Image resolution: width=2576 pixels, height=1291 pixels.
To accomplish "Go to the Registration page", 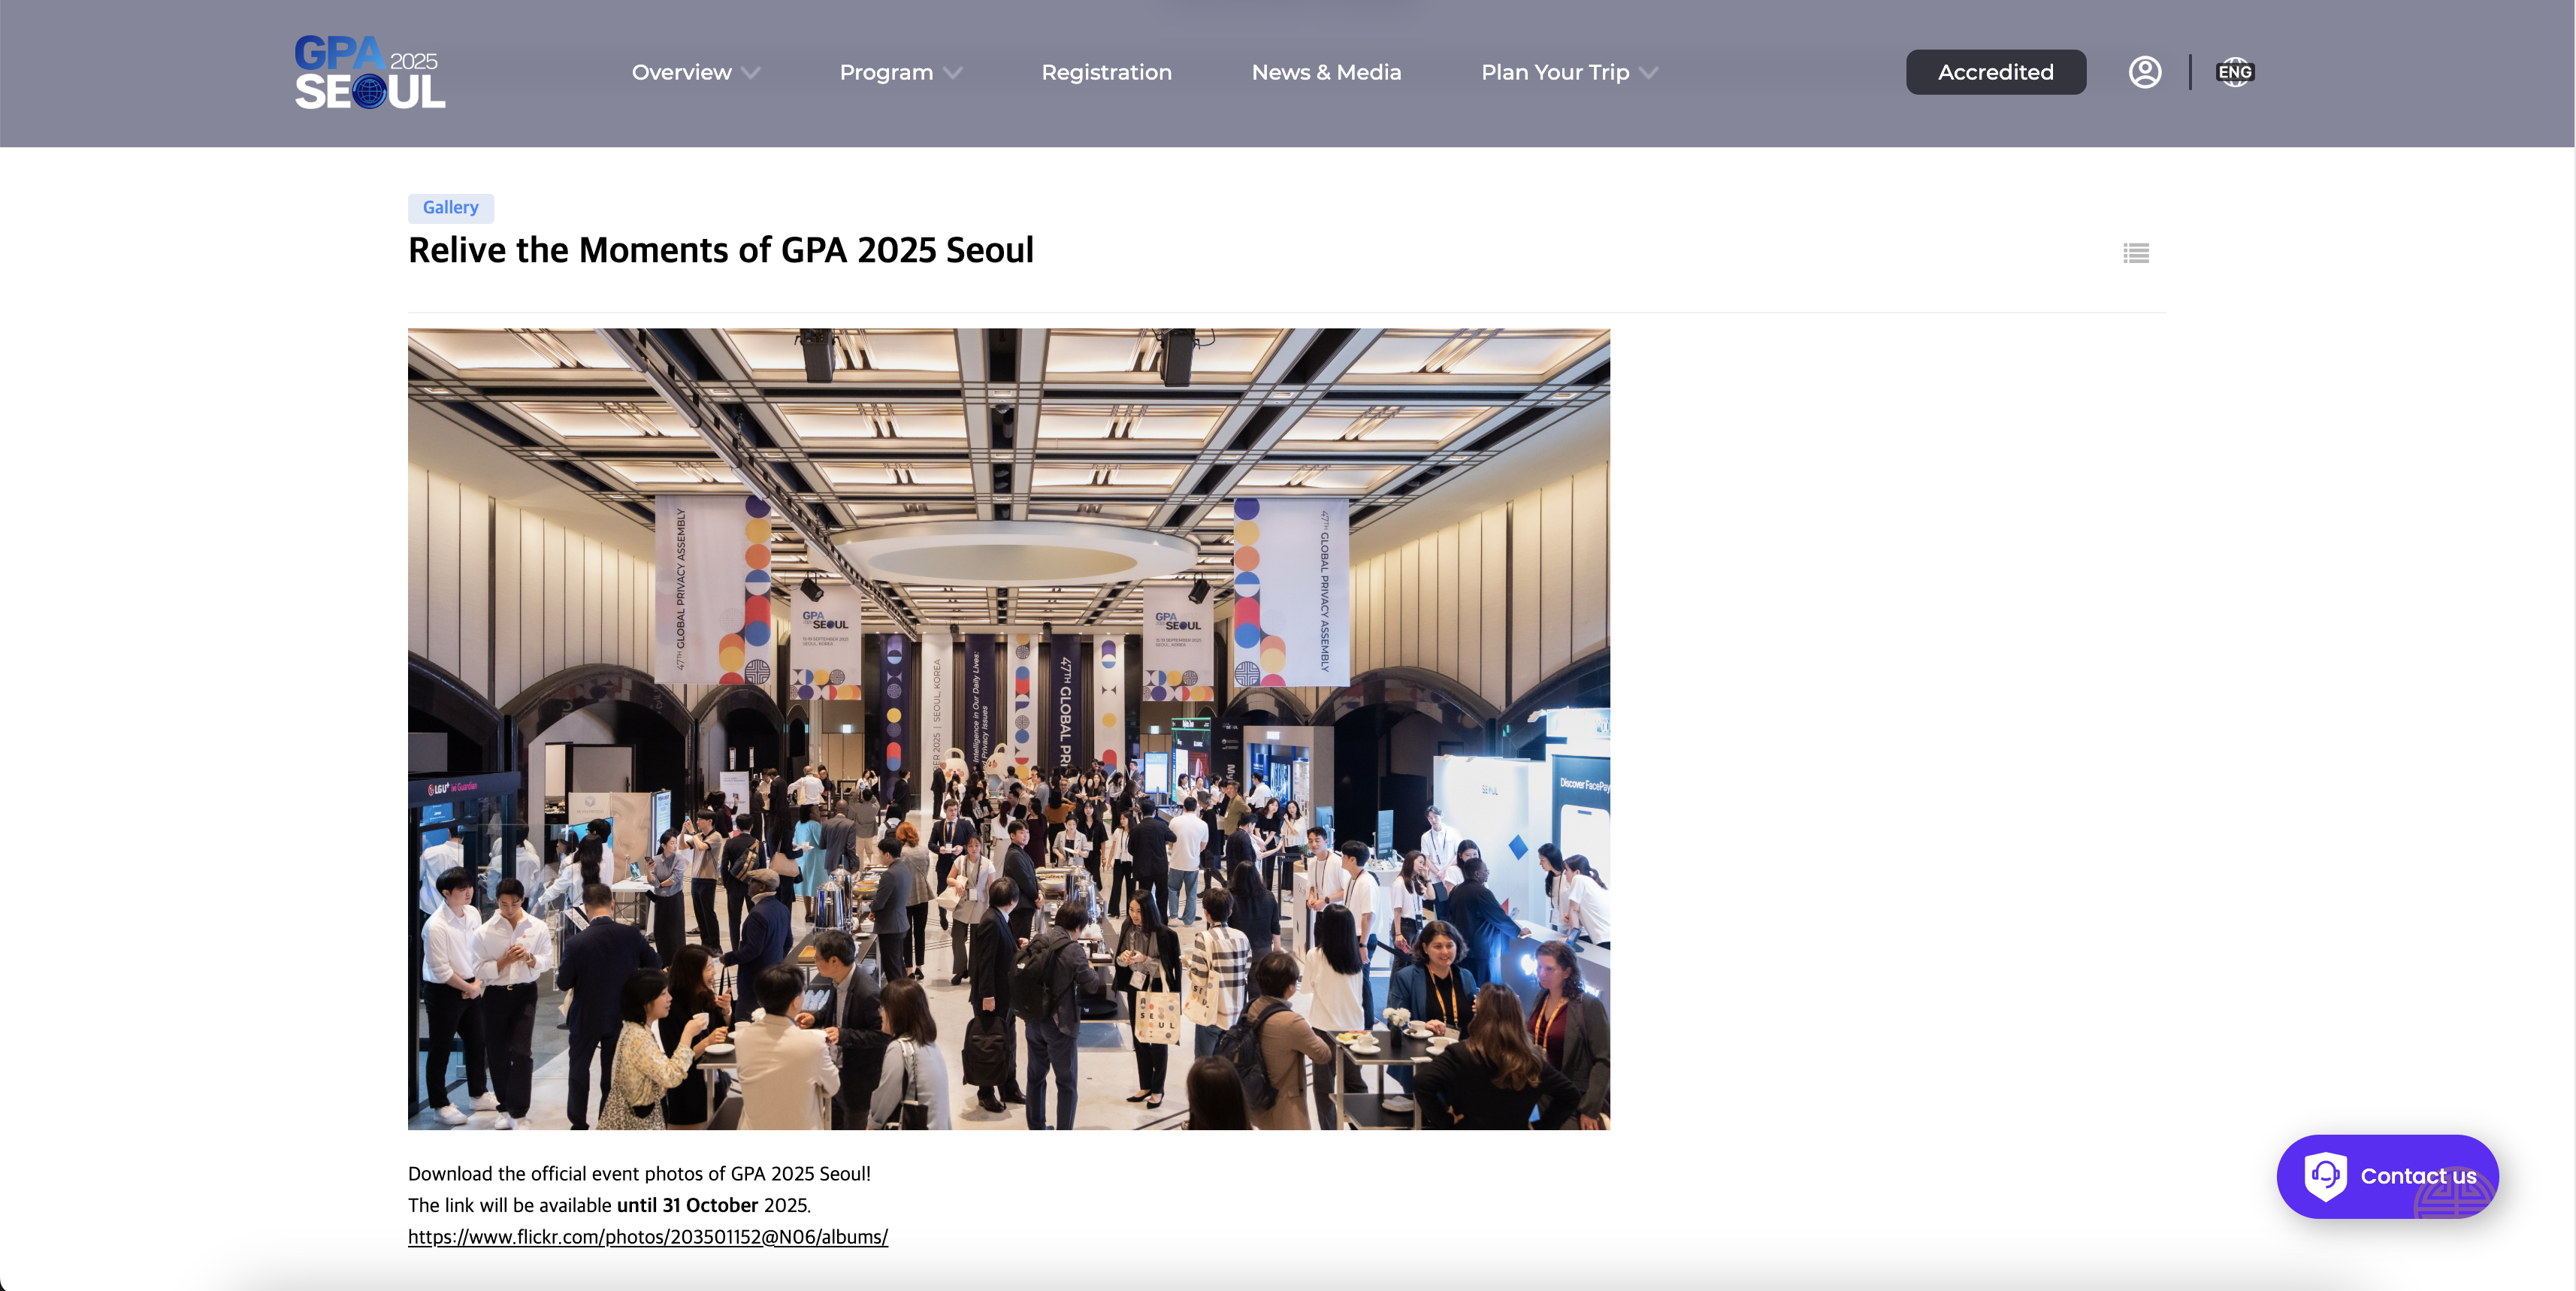I will 1106,72.
